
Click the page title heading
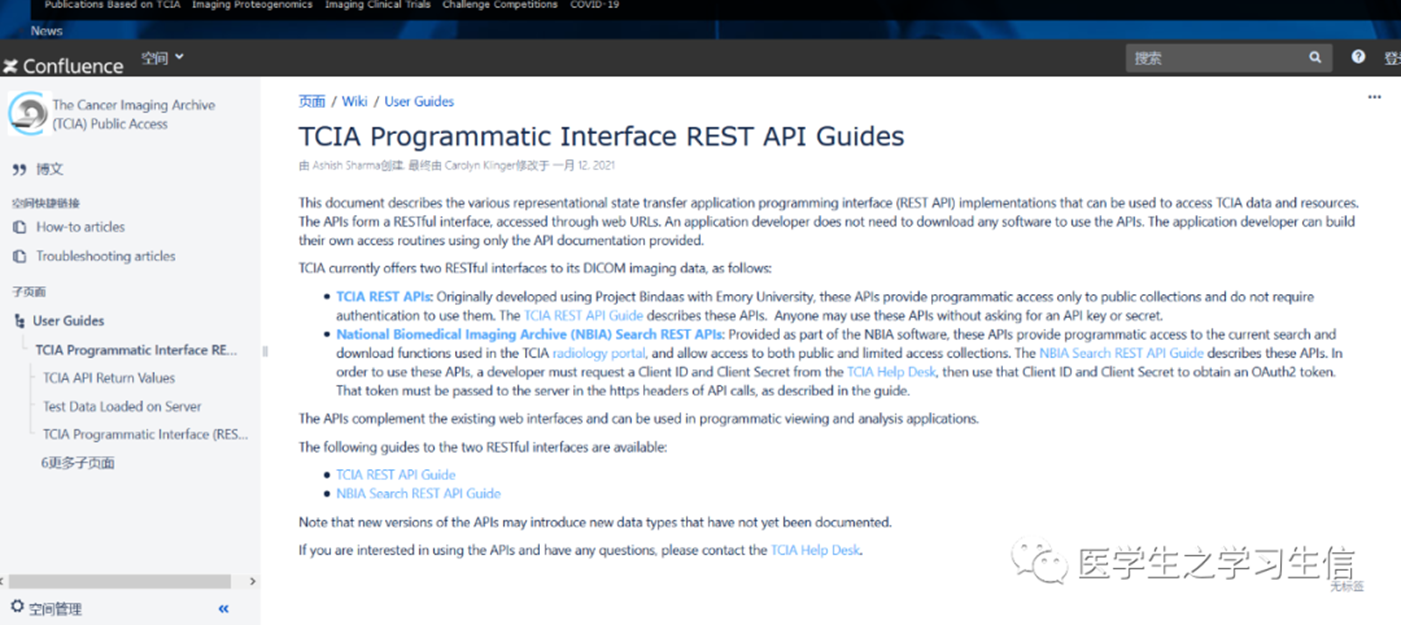click(x=601, y=136)
